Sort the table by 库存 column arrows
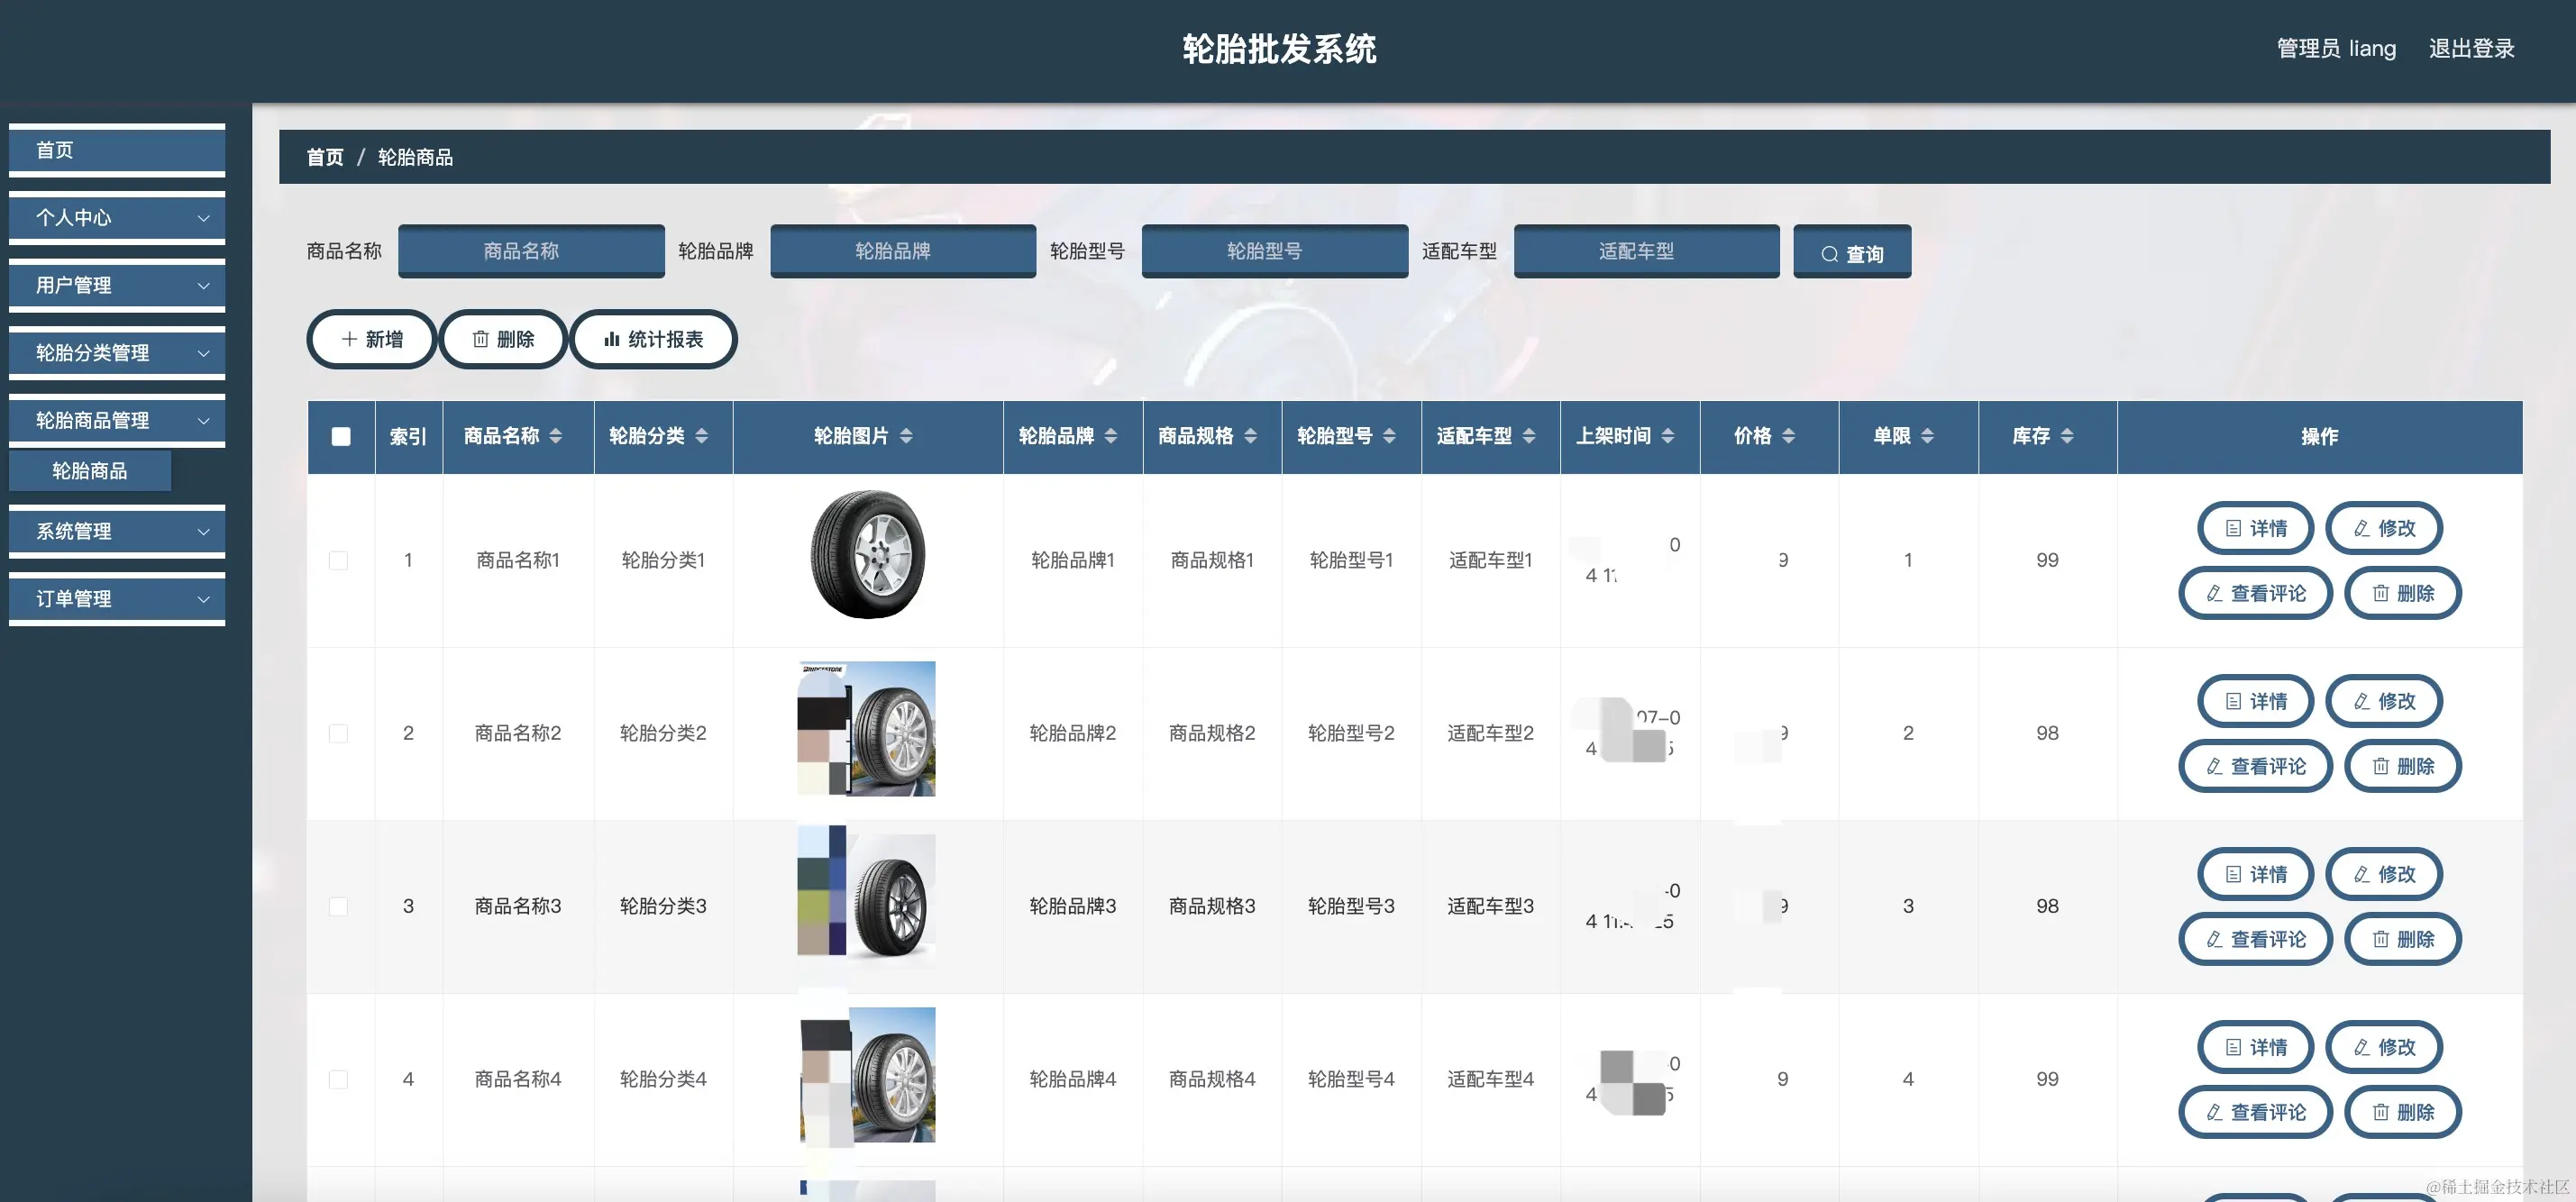The width and height of the screenshot is (2576, 1202). pos(2066,436)
